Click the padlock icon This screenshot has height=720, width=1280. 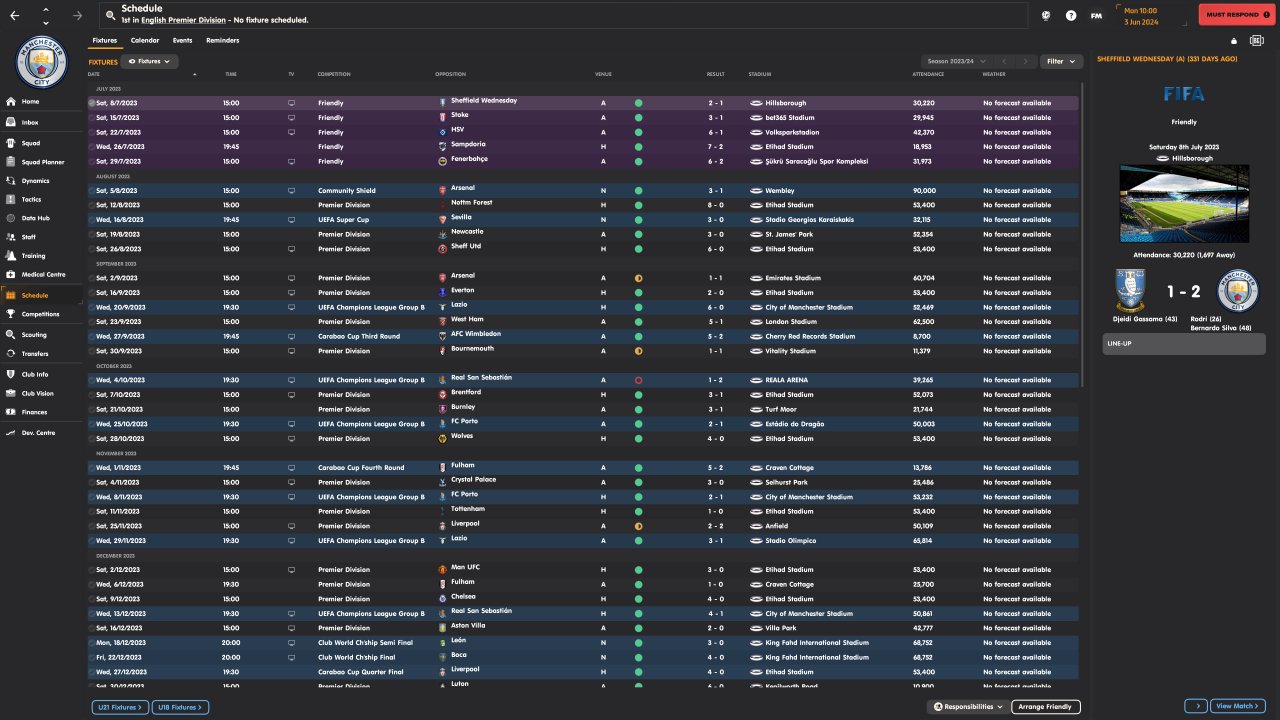(x=1233, y=41)
